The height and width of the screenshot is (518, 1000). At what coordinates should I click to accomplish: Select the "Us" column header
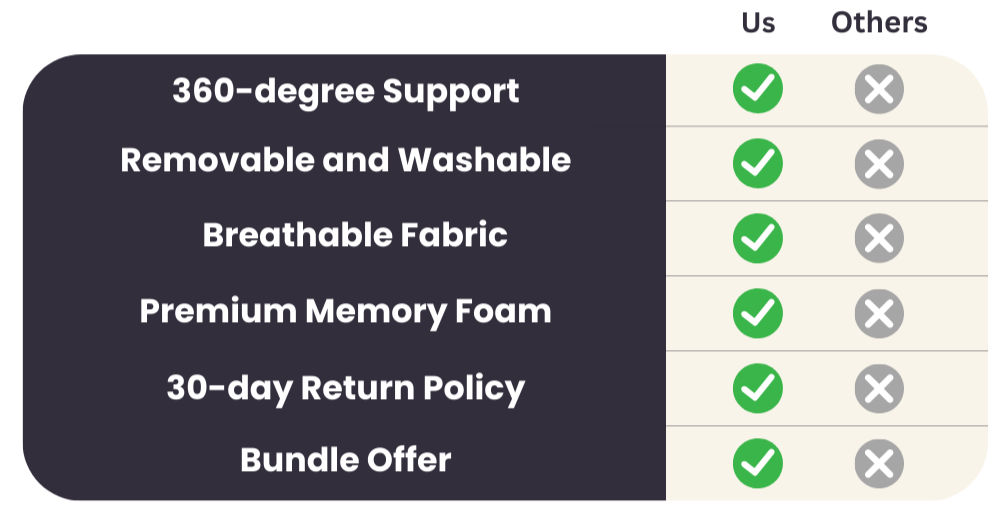(758, 22)
